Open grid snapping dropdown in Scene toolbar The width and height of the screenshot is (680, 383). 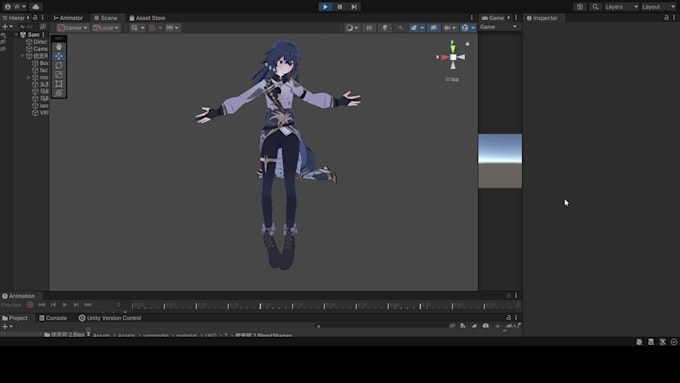point(138,28)
